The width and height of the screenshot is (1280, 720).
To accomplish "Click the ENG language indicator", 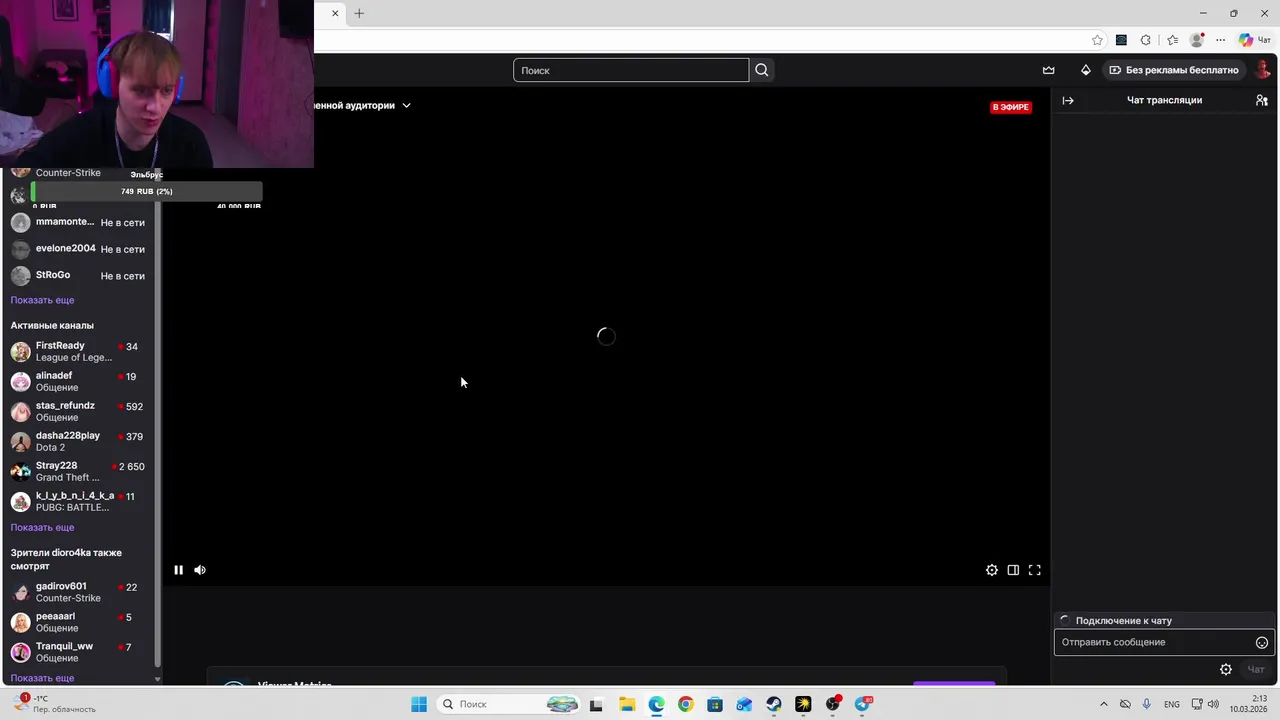I will click(1172, 704).
